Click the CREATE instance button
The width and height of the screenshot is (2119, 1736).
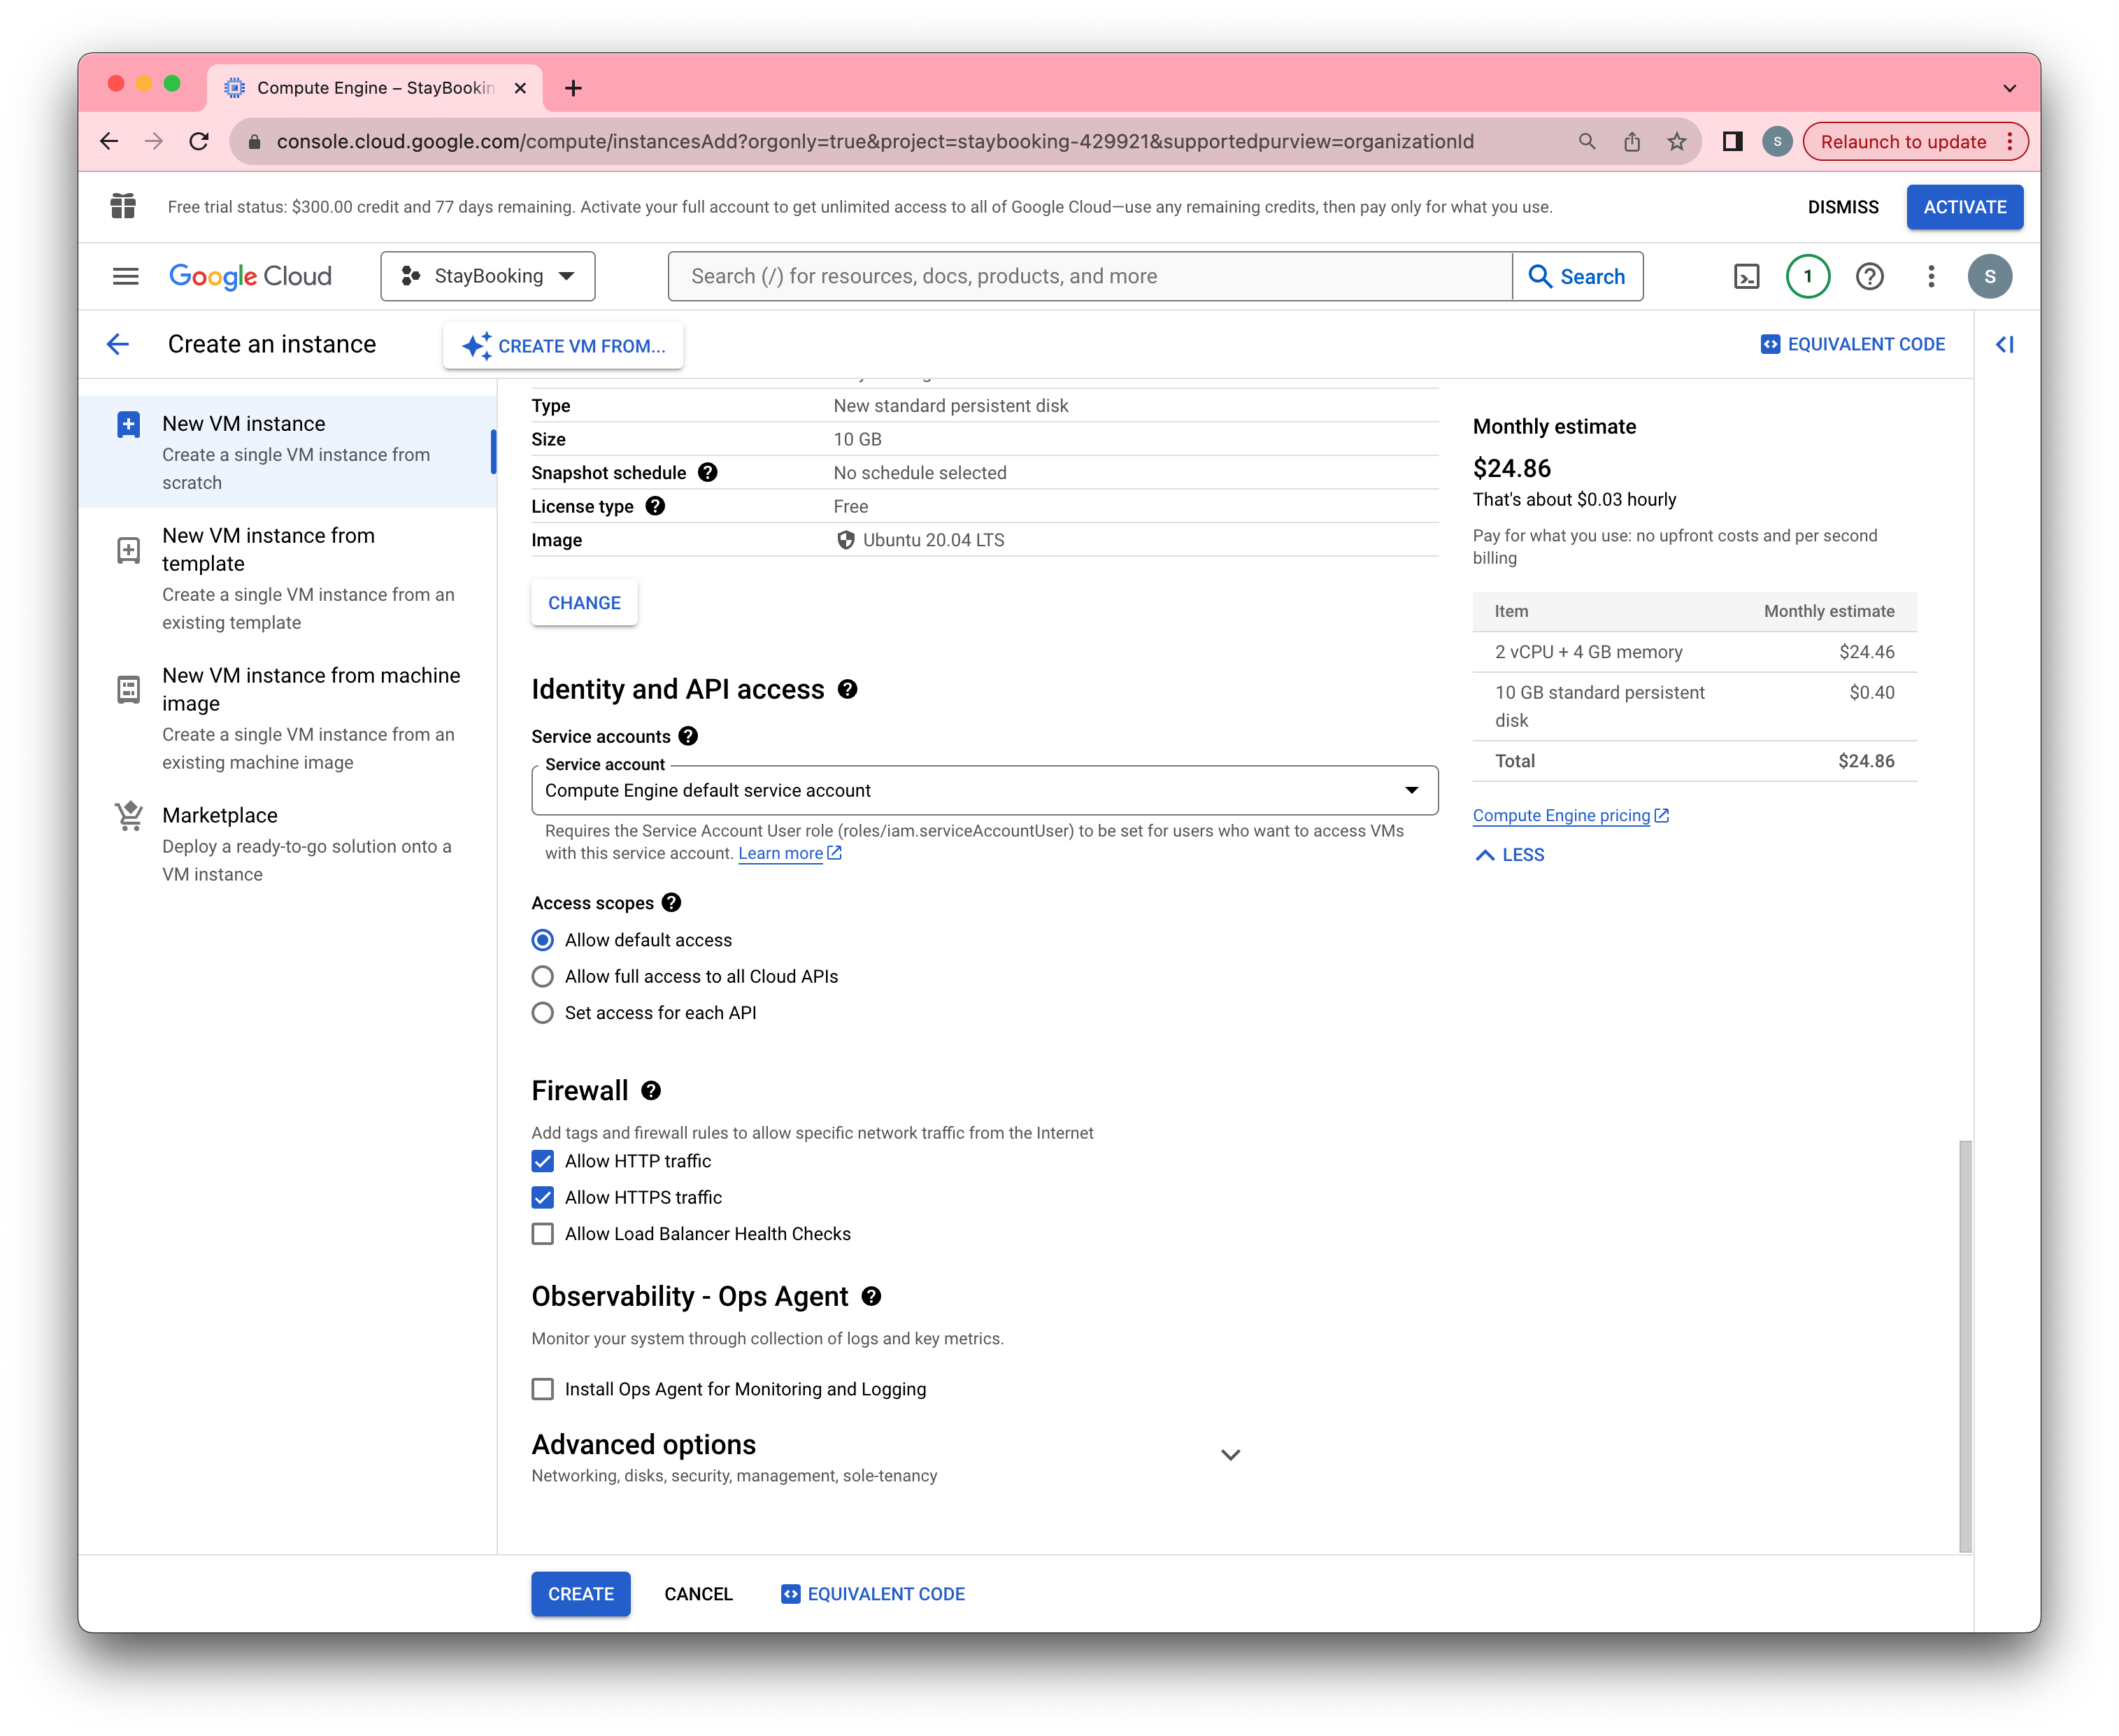[579, 1593]
